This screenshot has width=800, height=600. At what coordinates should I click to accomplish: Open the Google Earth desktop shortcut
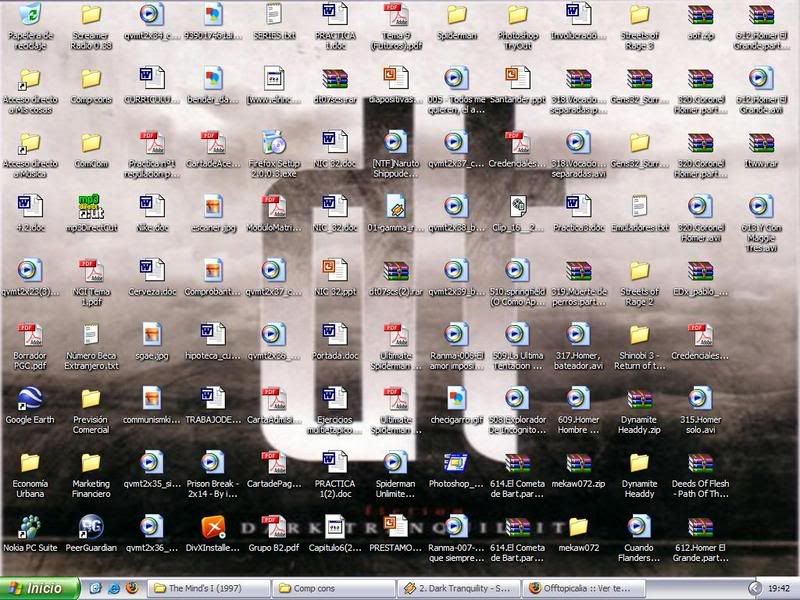click(x=30, y=398)
